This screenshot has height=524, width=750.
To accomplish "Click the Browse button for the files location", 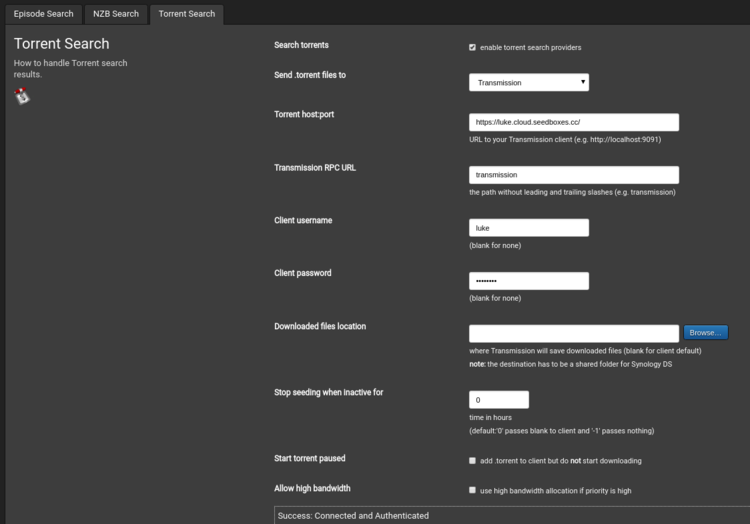I will (706, 332).
